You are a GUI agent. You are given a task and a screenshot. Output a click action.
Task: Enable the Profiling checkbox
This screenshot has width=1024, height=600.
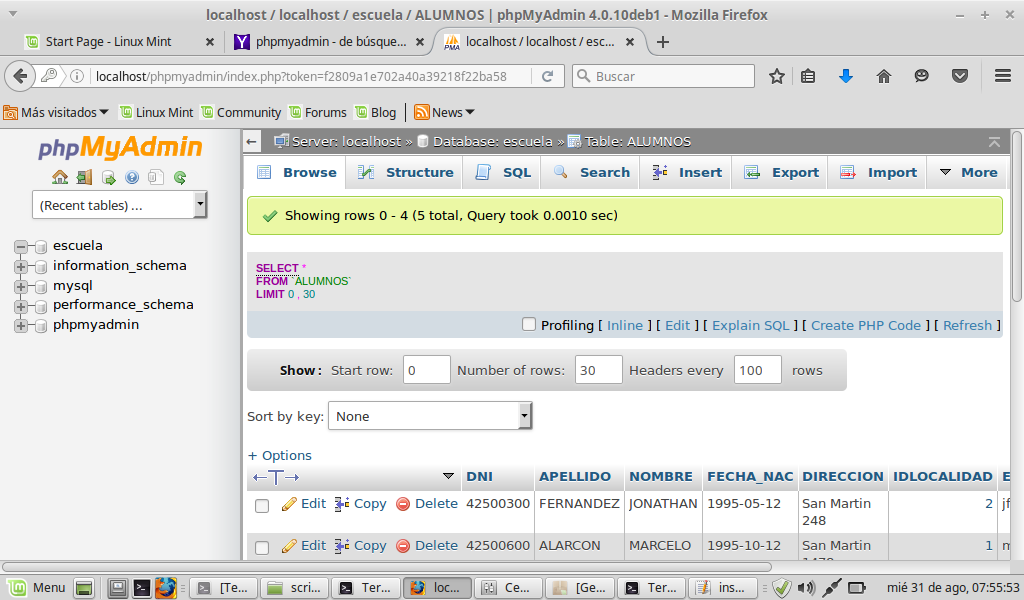tap(529, 324)
